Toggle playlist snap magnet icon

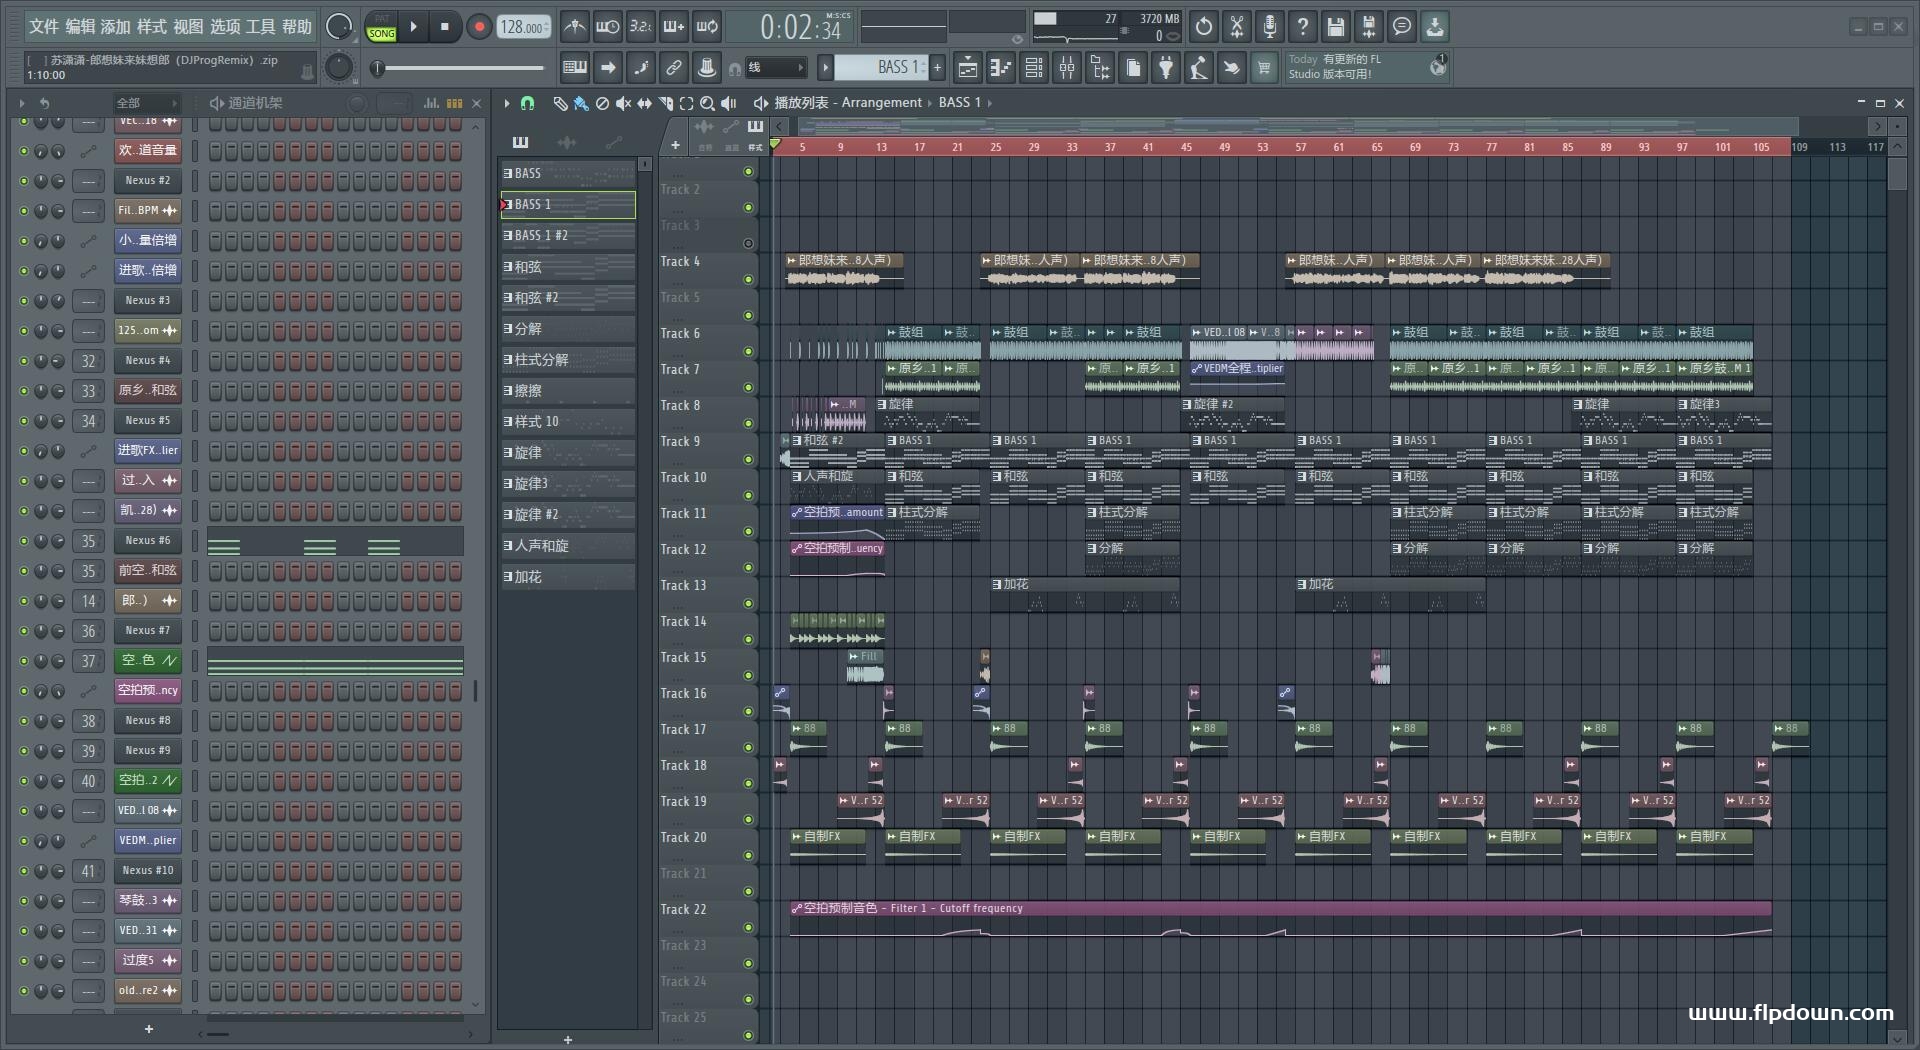[x=527, y=103]
